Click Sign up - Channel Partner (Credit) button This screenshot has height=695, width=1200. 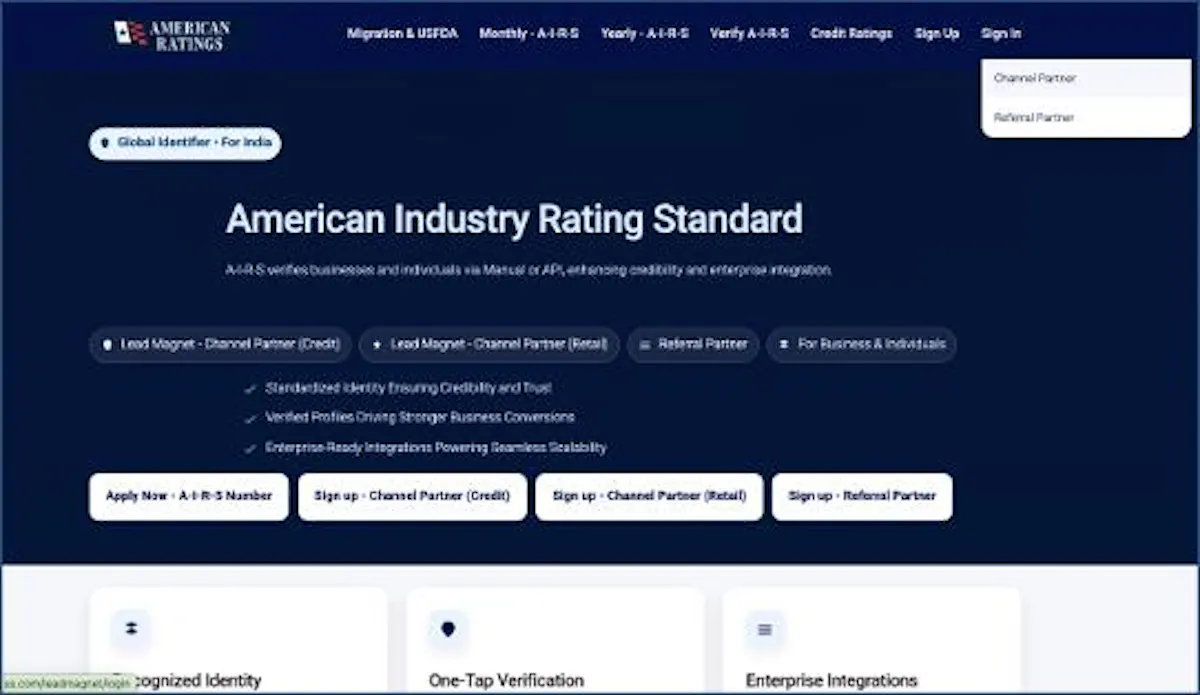(x=412, y=497)
